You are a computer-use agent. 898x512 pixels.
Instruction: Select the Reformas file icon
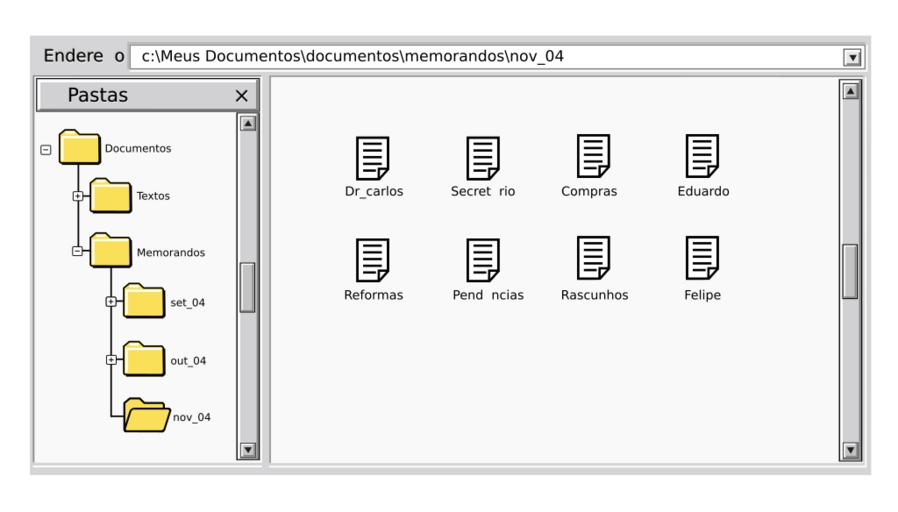click(373, 260)
